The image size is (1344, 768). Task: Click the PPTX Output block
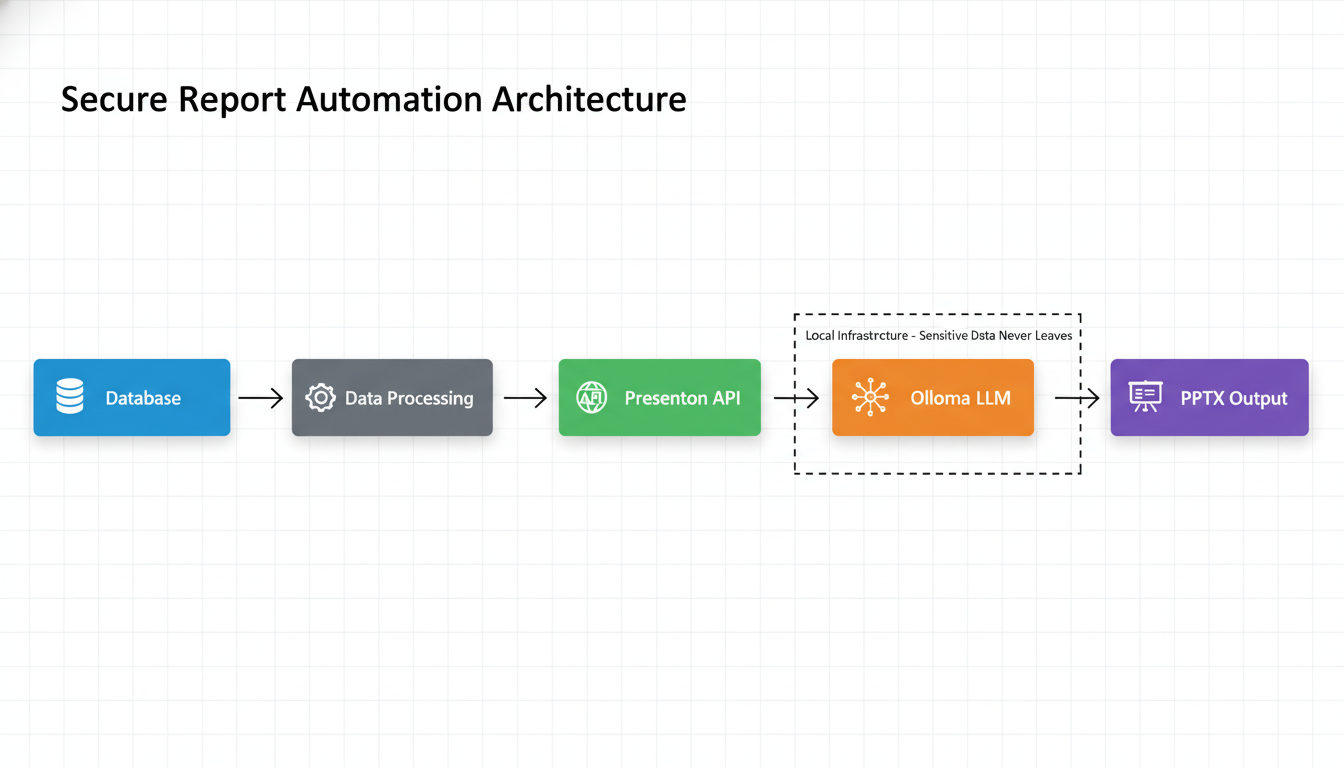click(x=1208, y=397)
